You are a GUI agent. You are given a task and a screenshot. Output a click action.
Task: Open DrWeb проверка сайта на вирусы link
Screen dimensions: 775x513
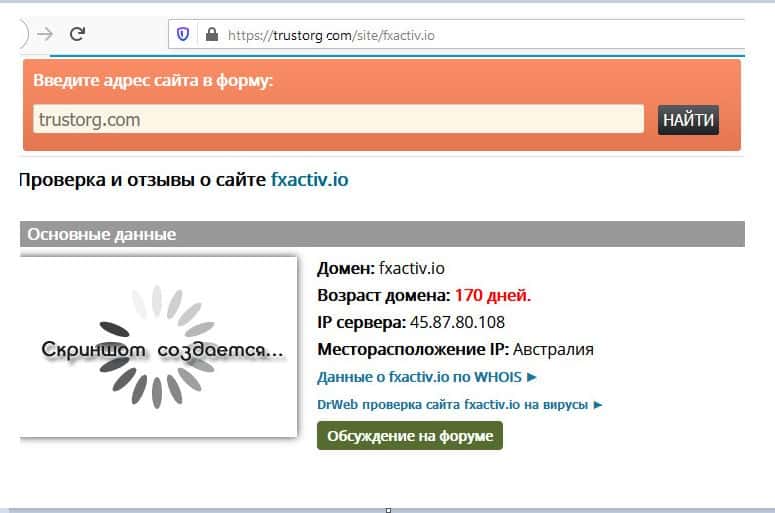460,405
